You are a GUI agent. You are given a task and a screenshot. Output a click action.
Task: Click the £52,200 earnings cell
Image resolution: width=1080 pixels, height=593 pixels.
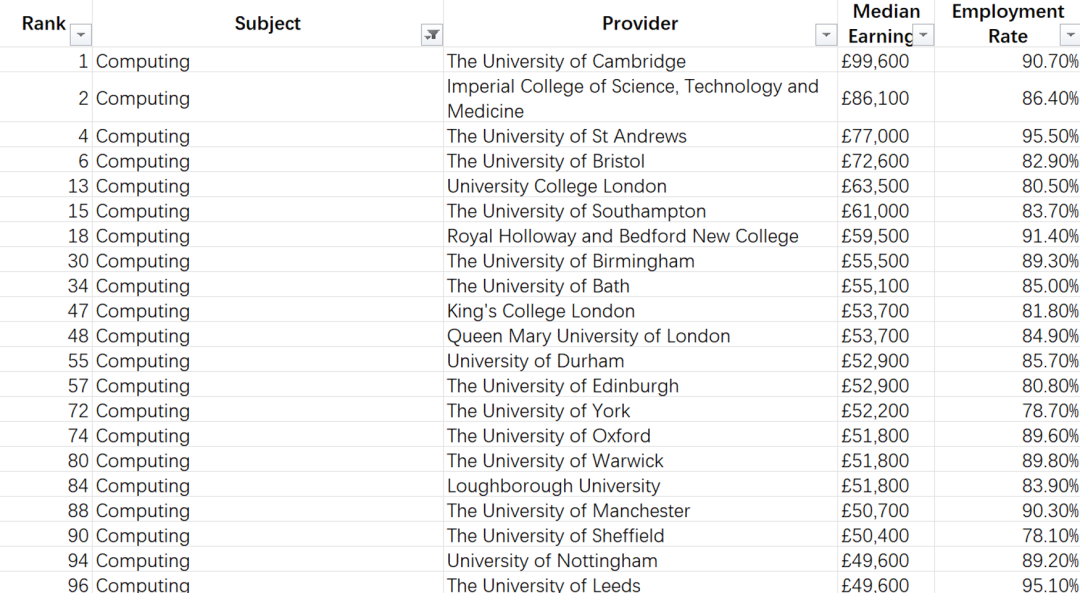click(x=886, y=410)
